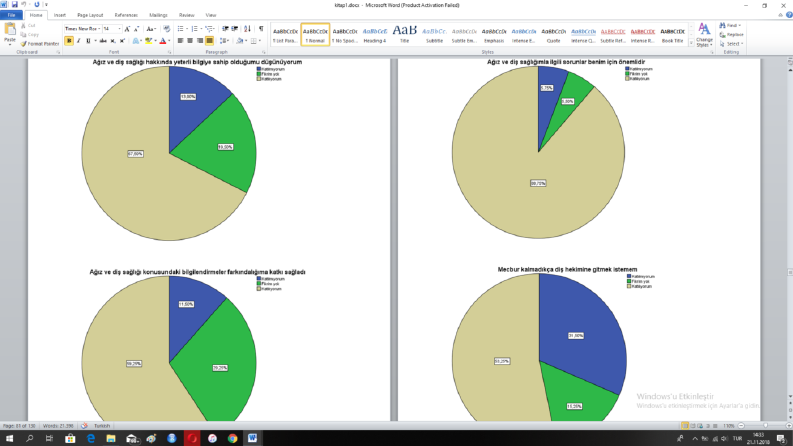Click the Words count in status bar

tap(58, 426)
